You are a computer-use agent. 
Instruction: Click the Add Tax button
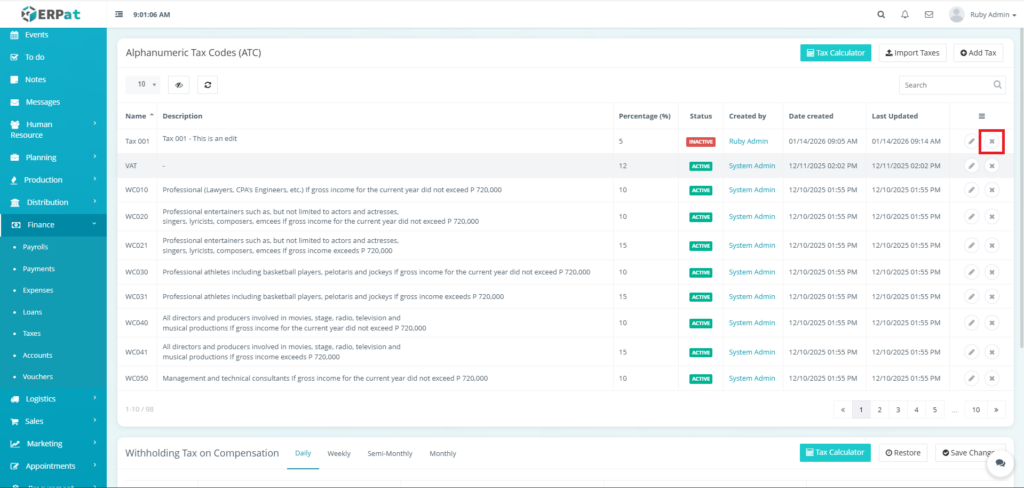pos(977,53)
